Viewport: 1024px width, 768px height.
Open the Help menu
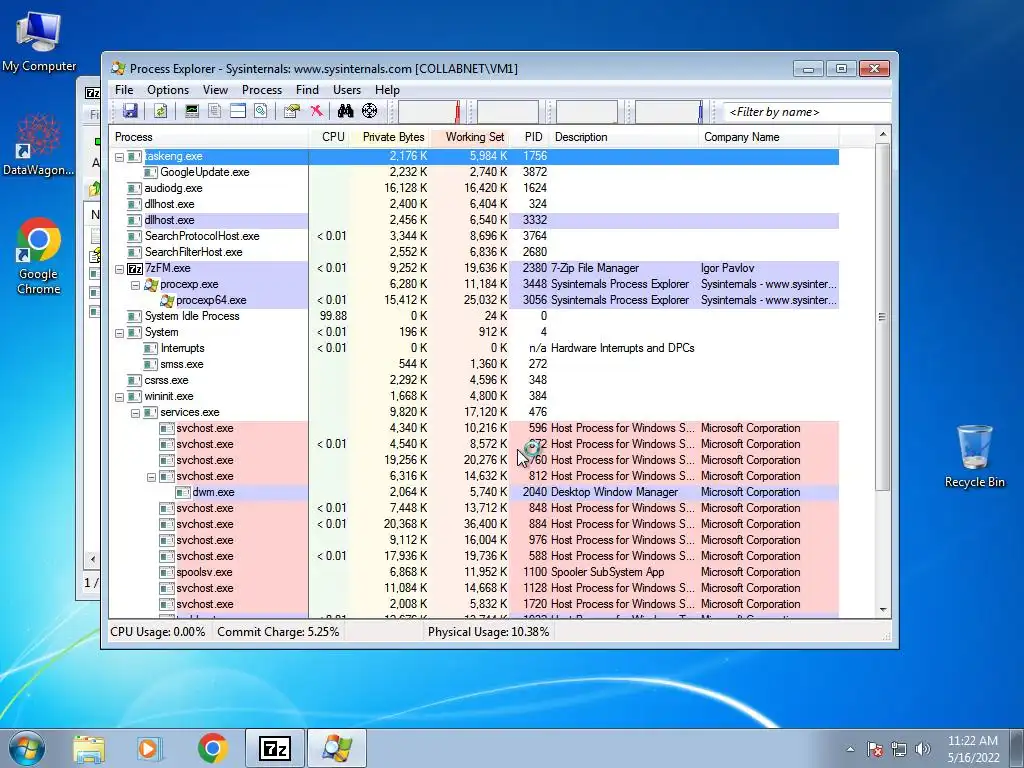(387, 90)
